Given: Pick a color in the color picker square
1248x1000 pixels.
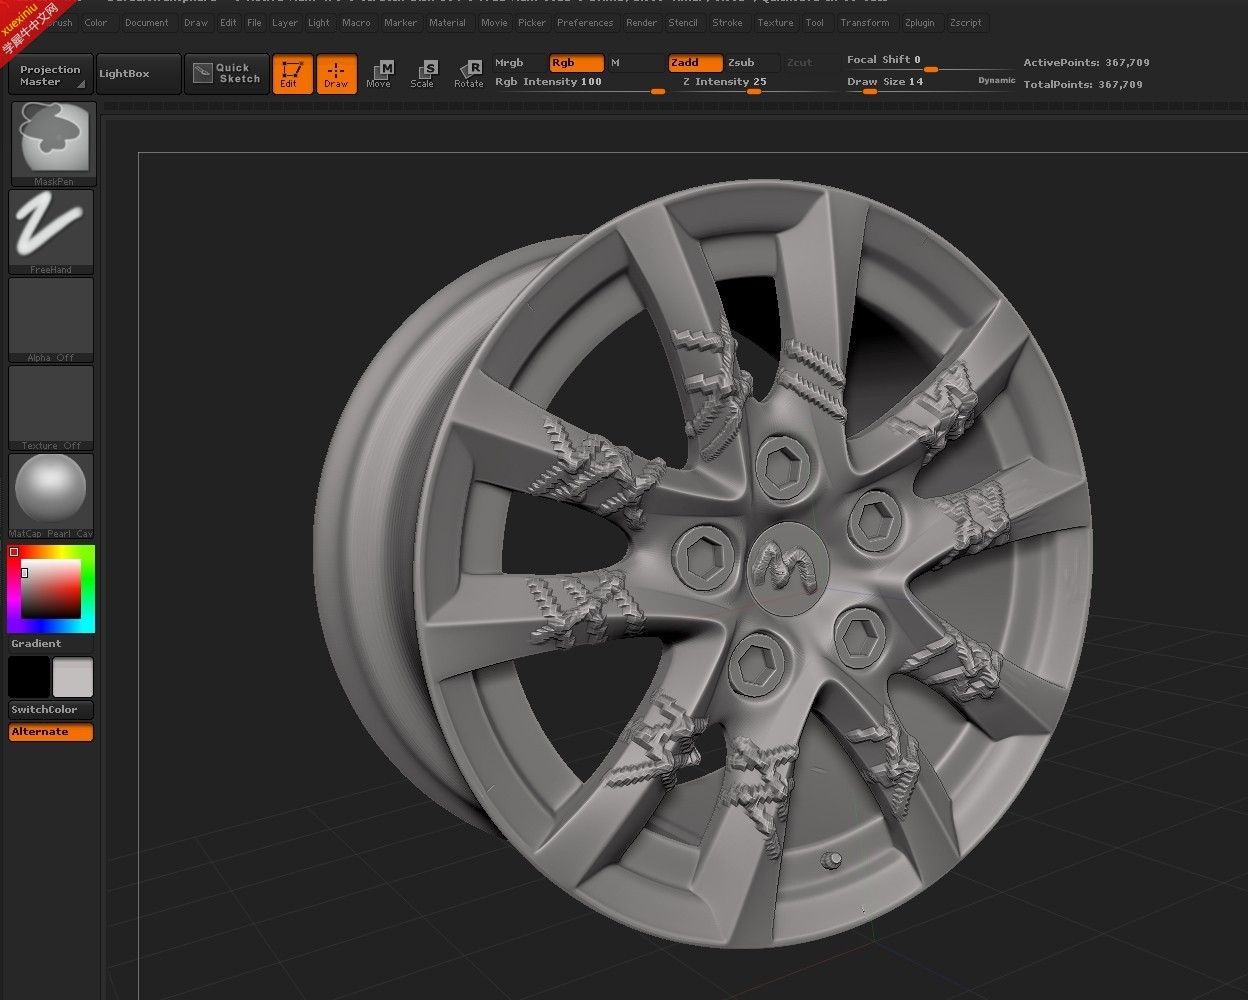Looking at the screenshot, I should pyautogui.click(x=51, y=589).
